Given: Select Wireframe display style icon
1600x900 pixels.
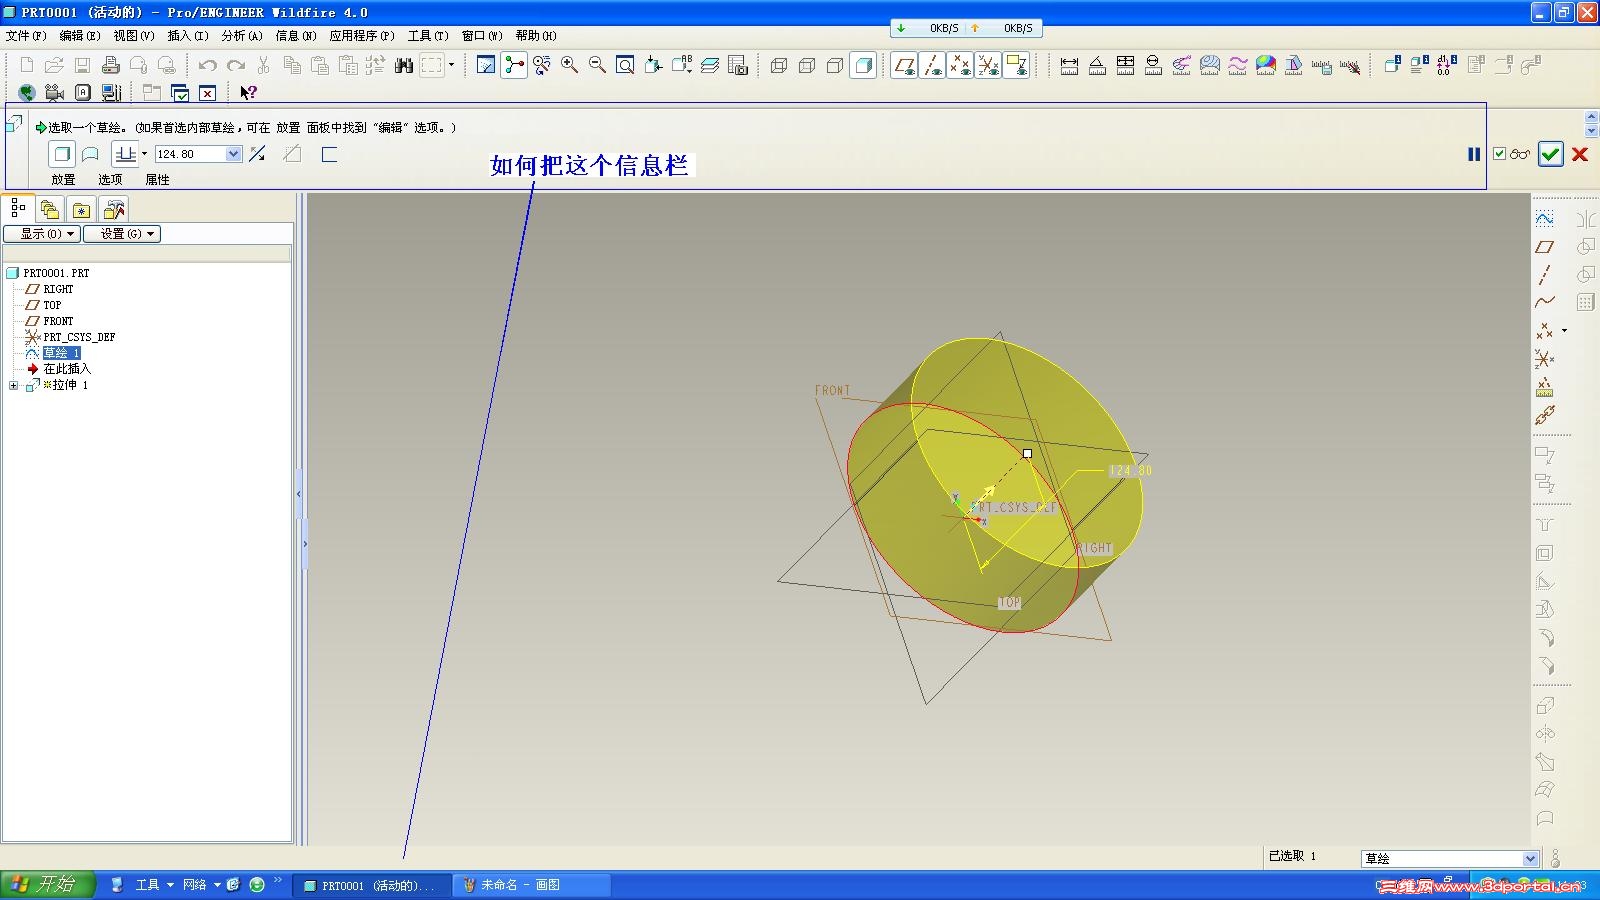Looking at the screenshot, I should click(x=779, y=65).
